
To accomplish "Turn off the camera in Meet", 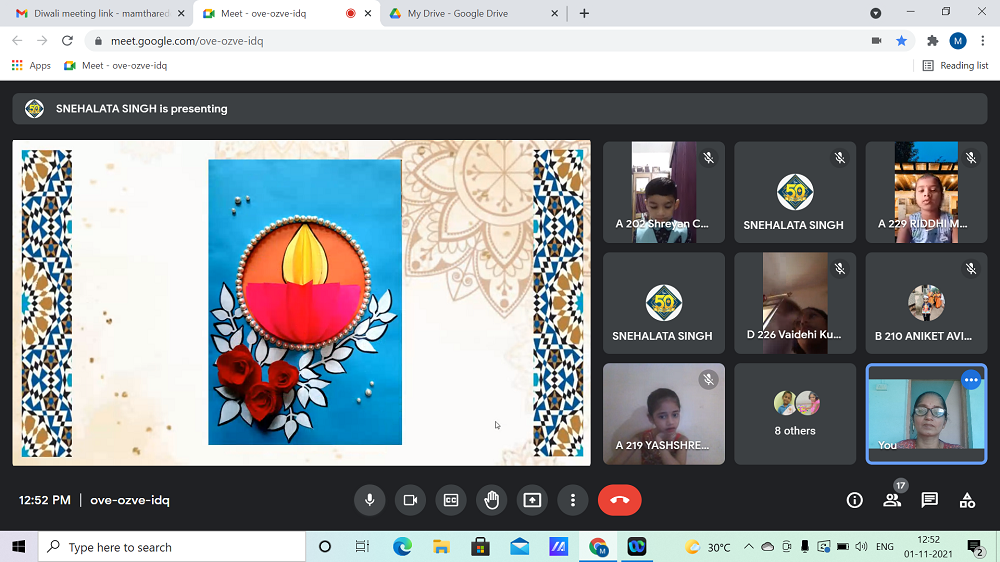I will coord(410,500).
